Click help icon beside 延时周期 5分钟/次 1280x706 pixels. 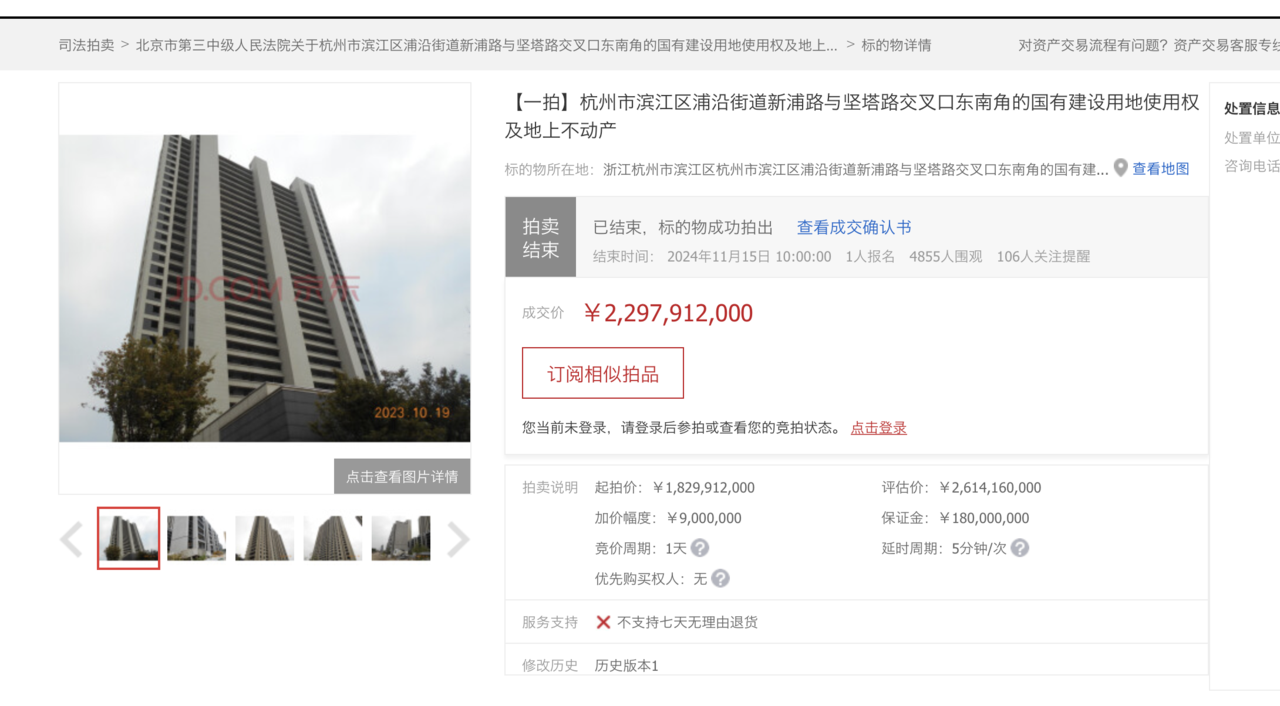tap(1019, 548)
